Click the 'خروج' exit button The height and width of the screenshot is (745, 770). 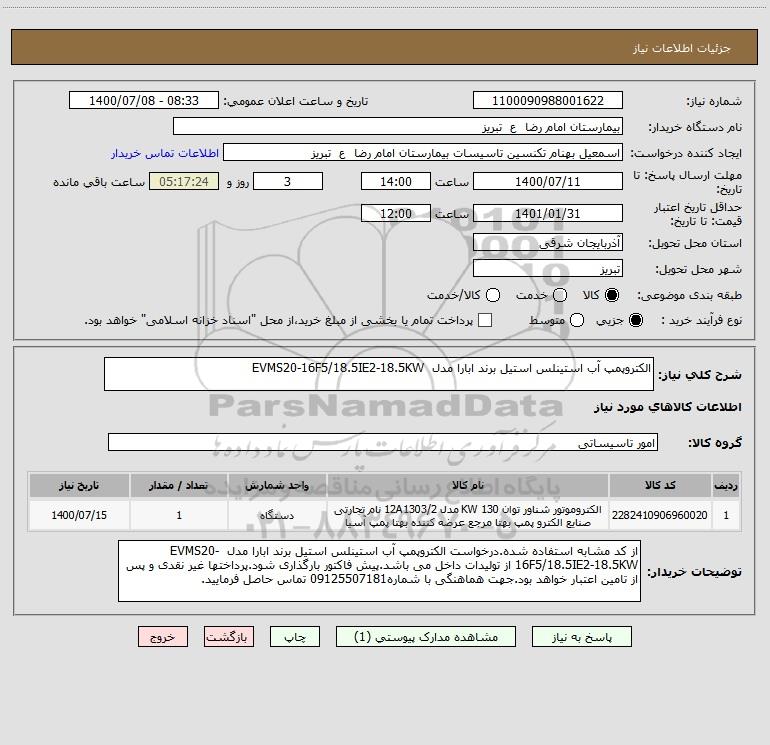163,637
